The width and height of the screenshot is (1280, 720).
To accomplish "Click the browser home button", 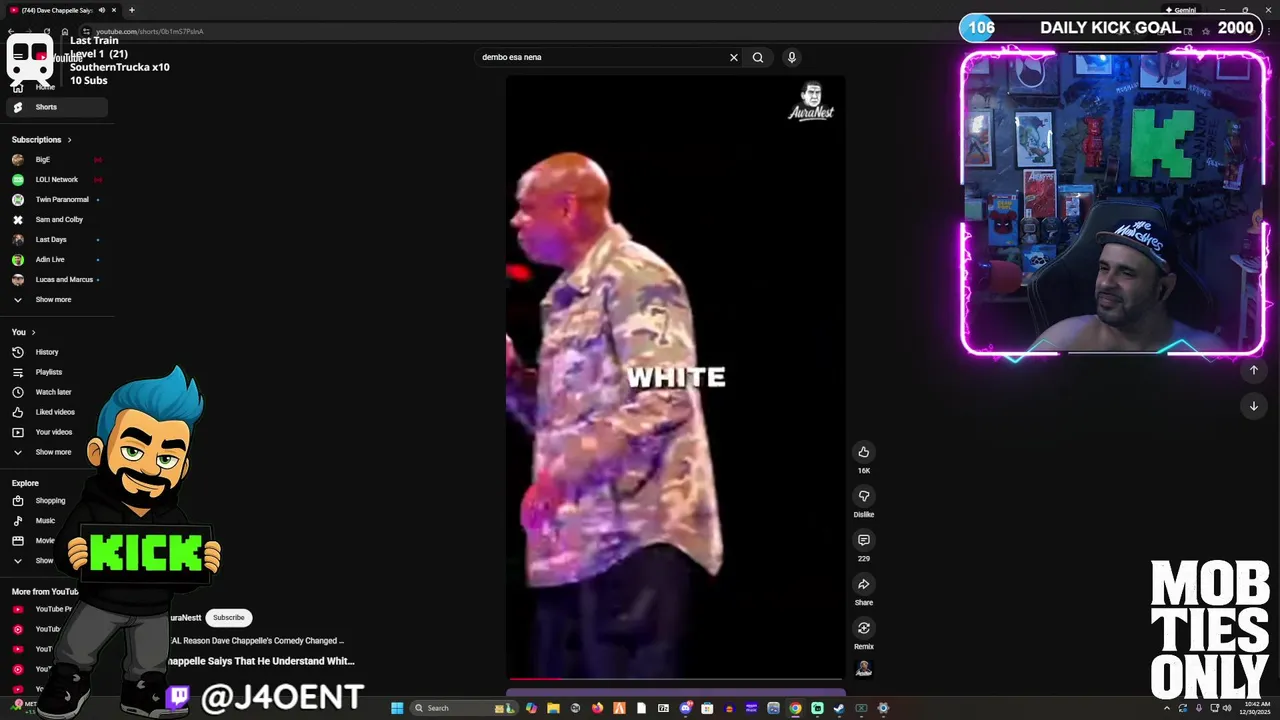I will coord(65,31).
